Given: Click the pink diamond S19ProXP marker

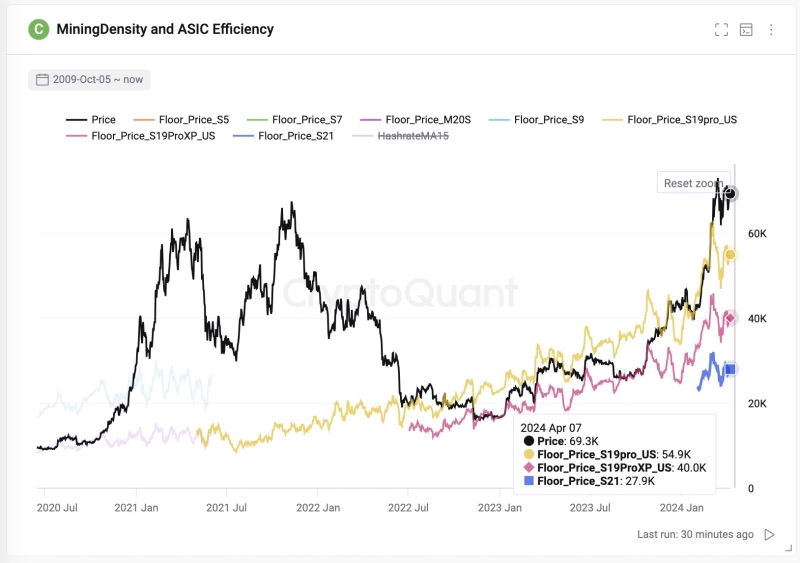Looking at the screenshot, I should [x=730, y=318].
